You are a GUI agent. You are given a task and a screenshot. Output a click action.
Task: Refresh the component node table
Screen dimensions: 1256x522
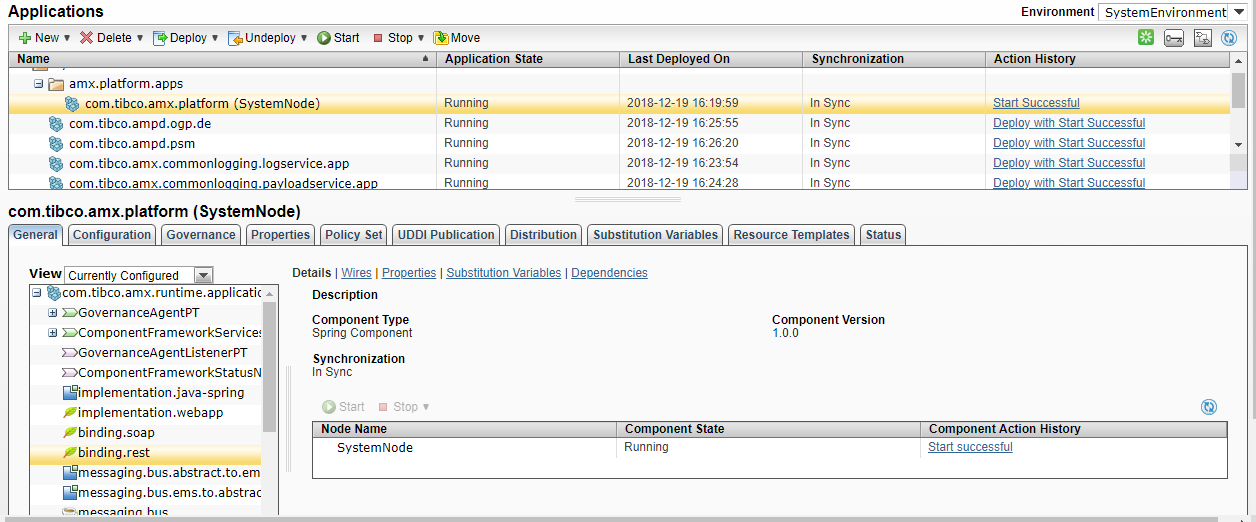(1209, 407)
